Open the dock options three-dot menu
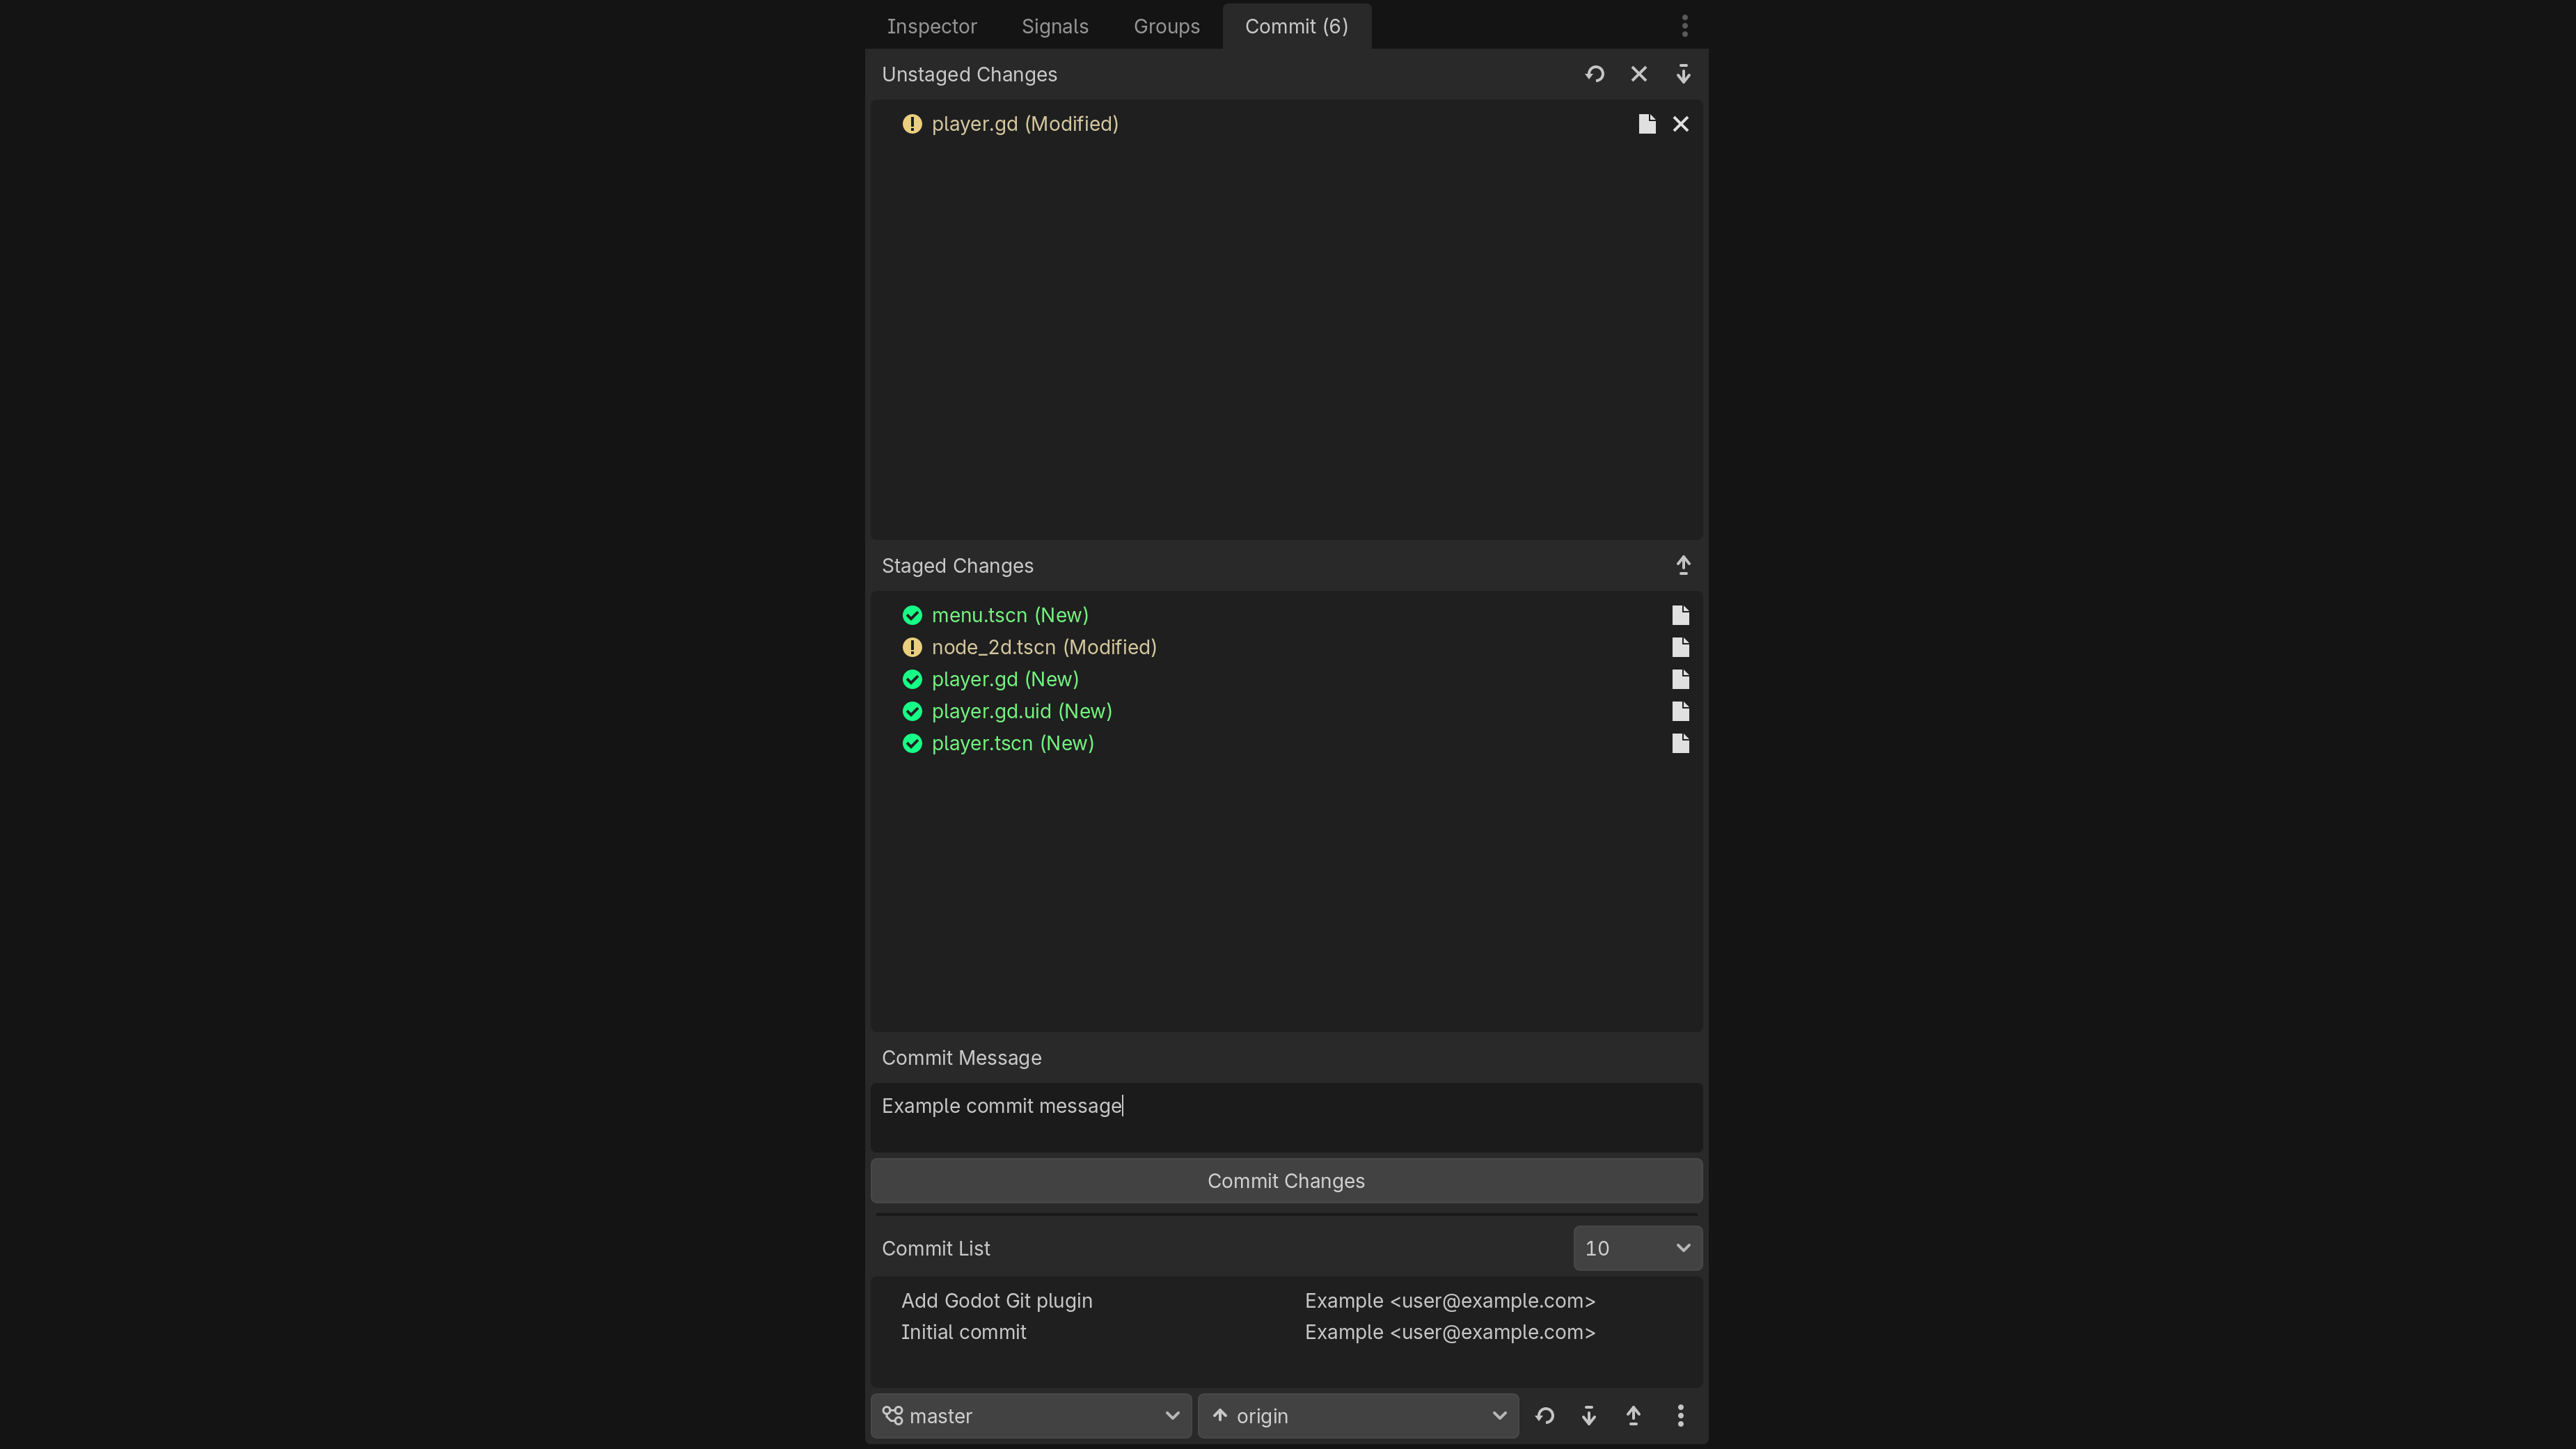 click(x=1685, y=26)
